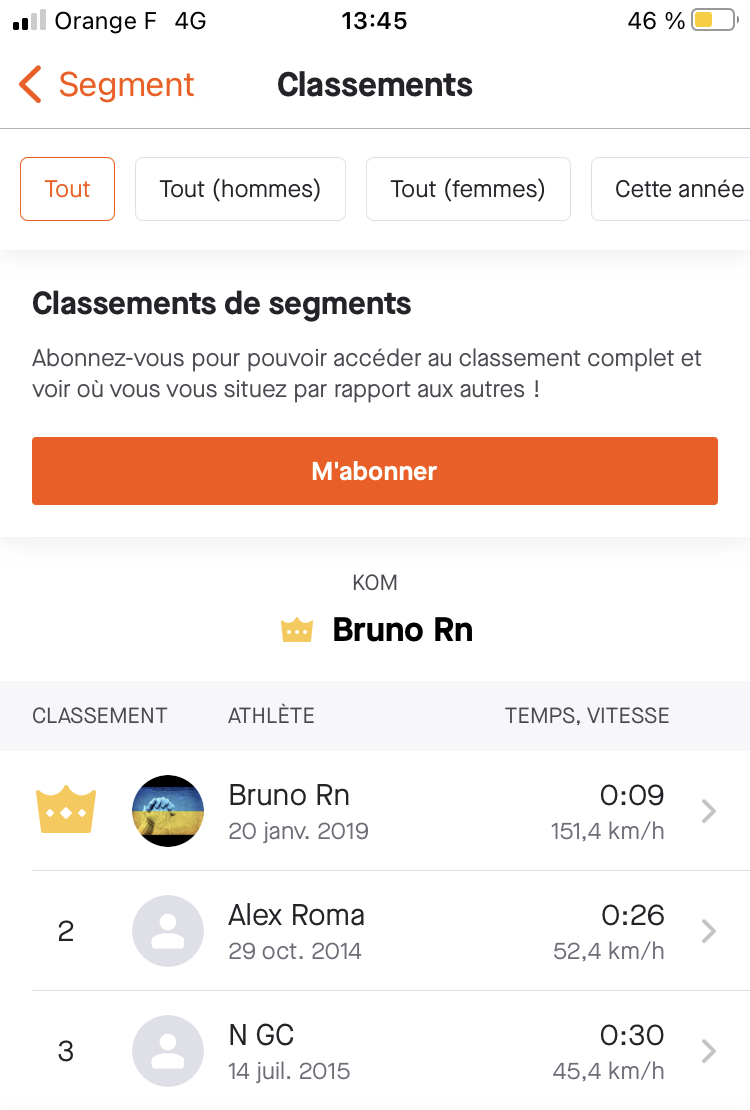
Task: Select Alex Roma's athlete name
Action: 296,915
